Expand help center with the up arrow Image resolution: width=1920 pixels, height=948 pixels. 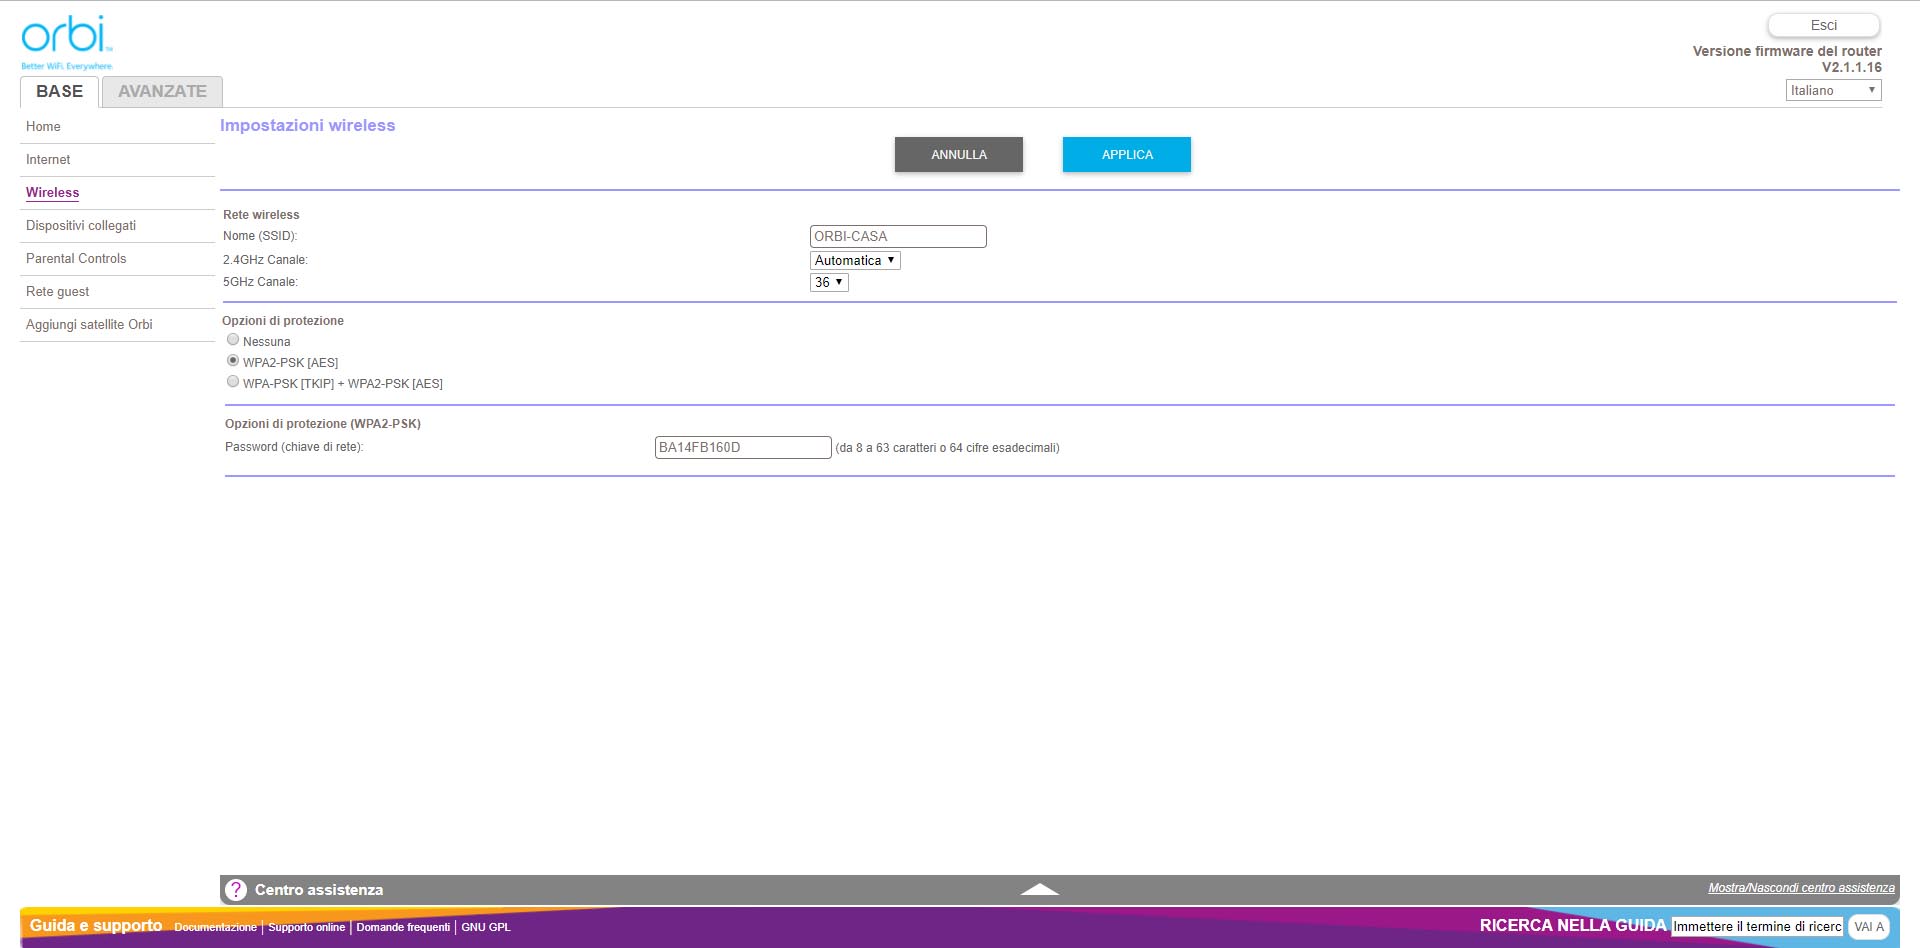pos(1039,889)
